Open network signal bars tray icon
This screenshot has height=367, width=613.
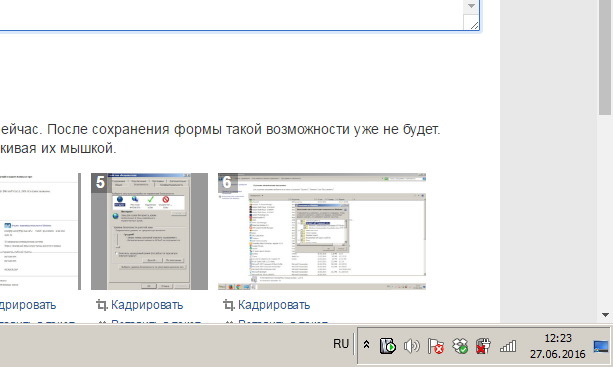508,346
